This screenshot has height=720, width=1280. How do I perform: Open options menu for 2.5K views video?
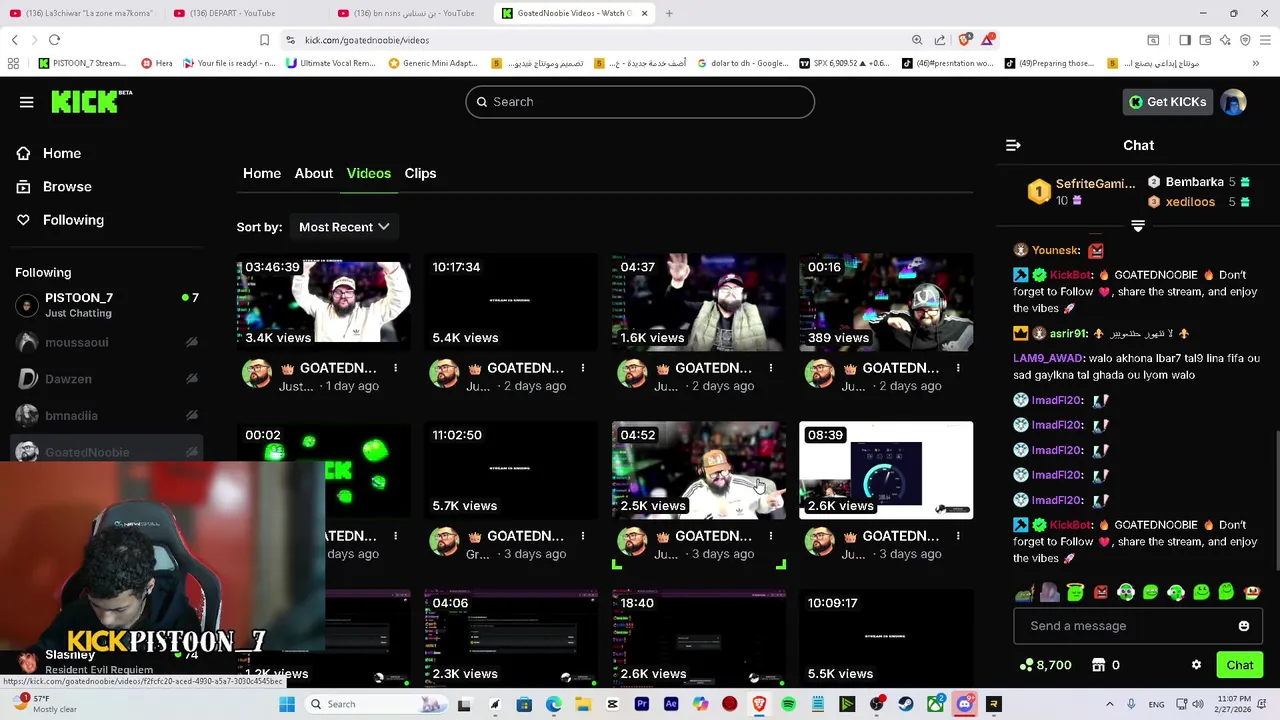point(771,536)
